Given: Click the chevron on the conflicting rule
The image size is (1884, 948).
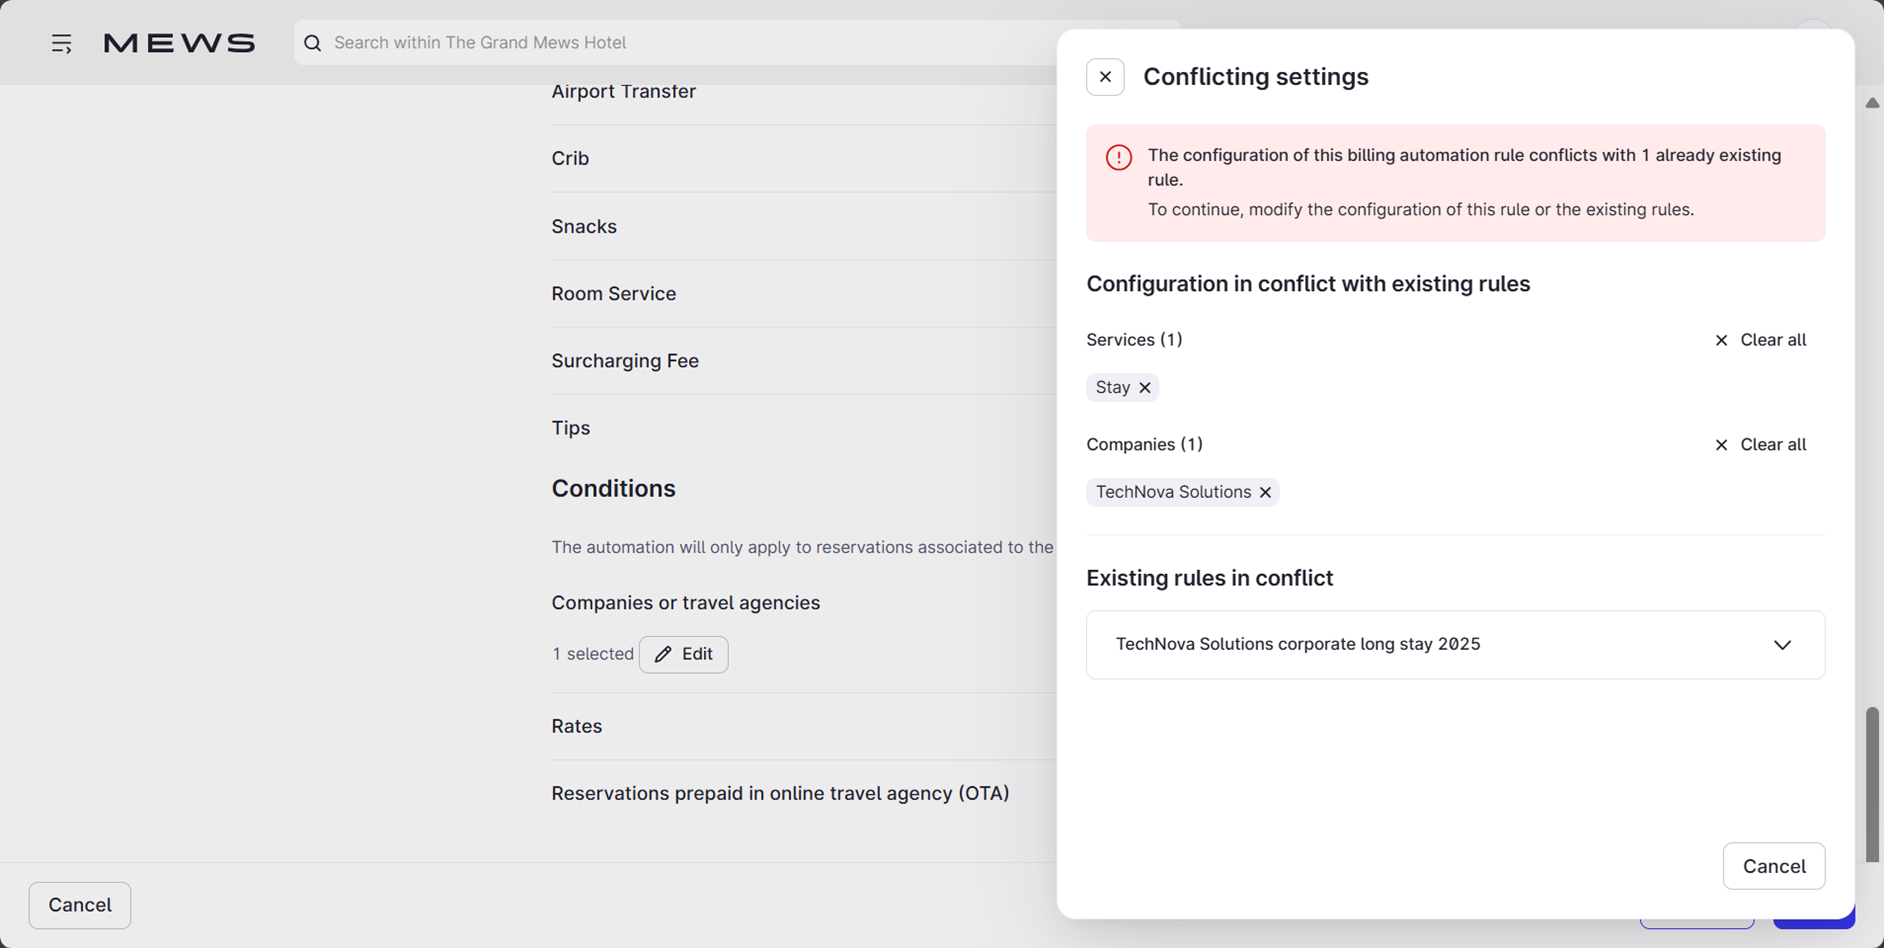Looking at the screenshot, I should (x=1782, y=645).
